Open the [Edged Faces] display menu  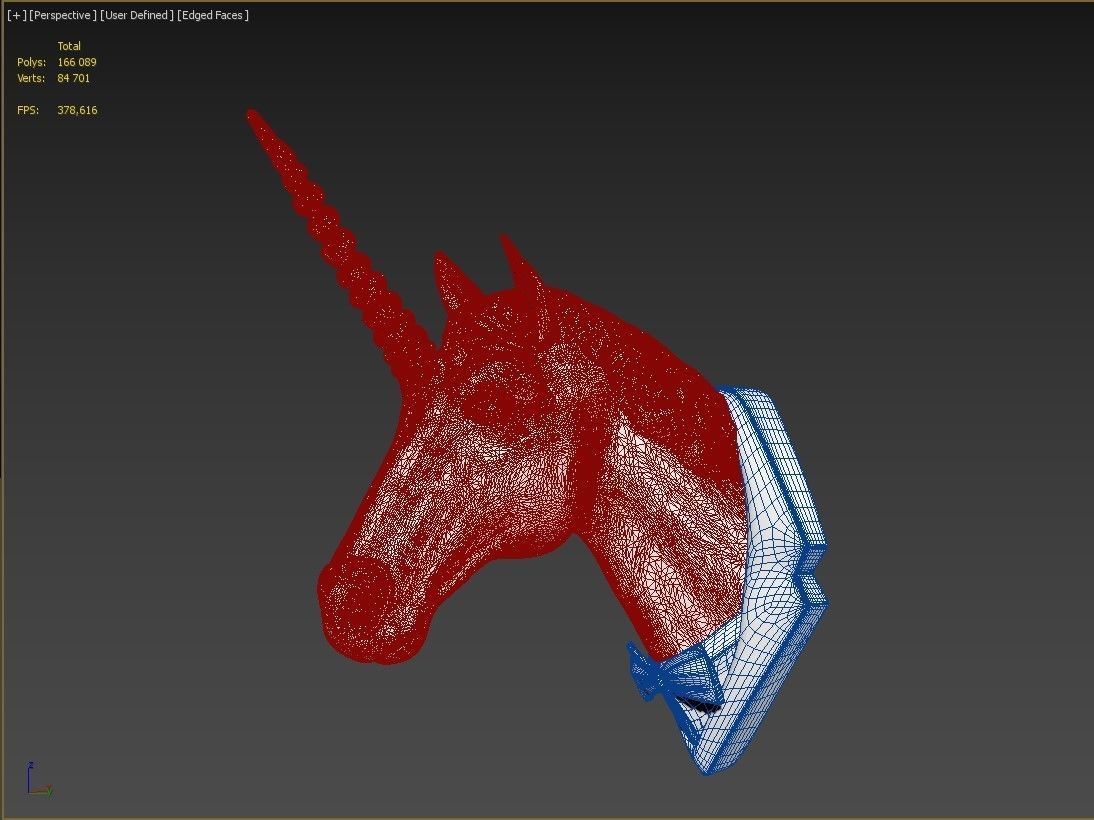pos(213,15)
